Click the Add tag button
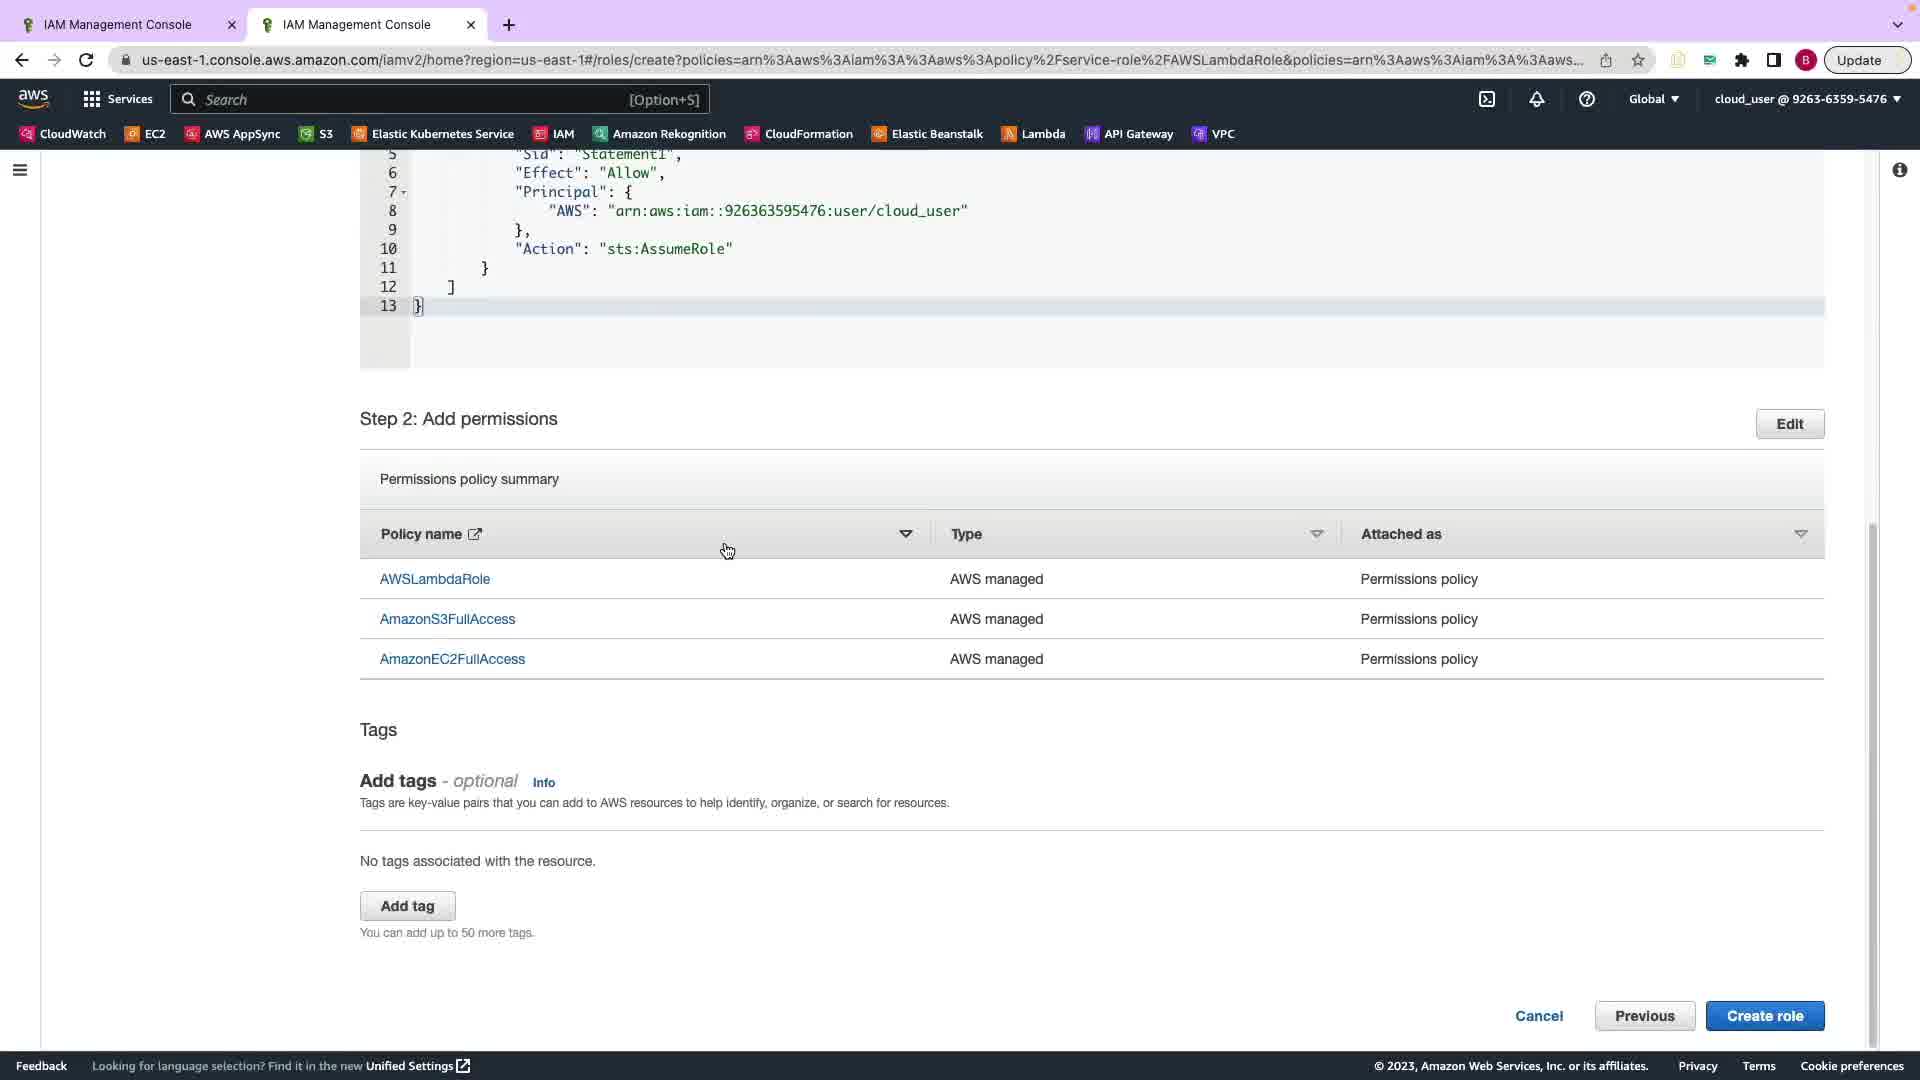This screenshot has width=1920, height=1080. tap(407, 906)
